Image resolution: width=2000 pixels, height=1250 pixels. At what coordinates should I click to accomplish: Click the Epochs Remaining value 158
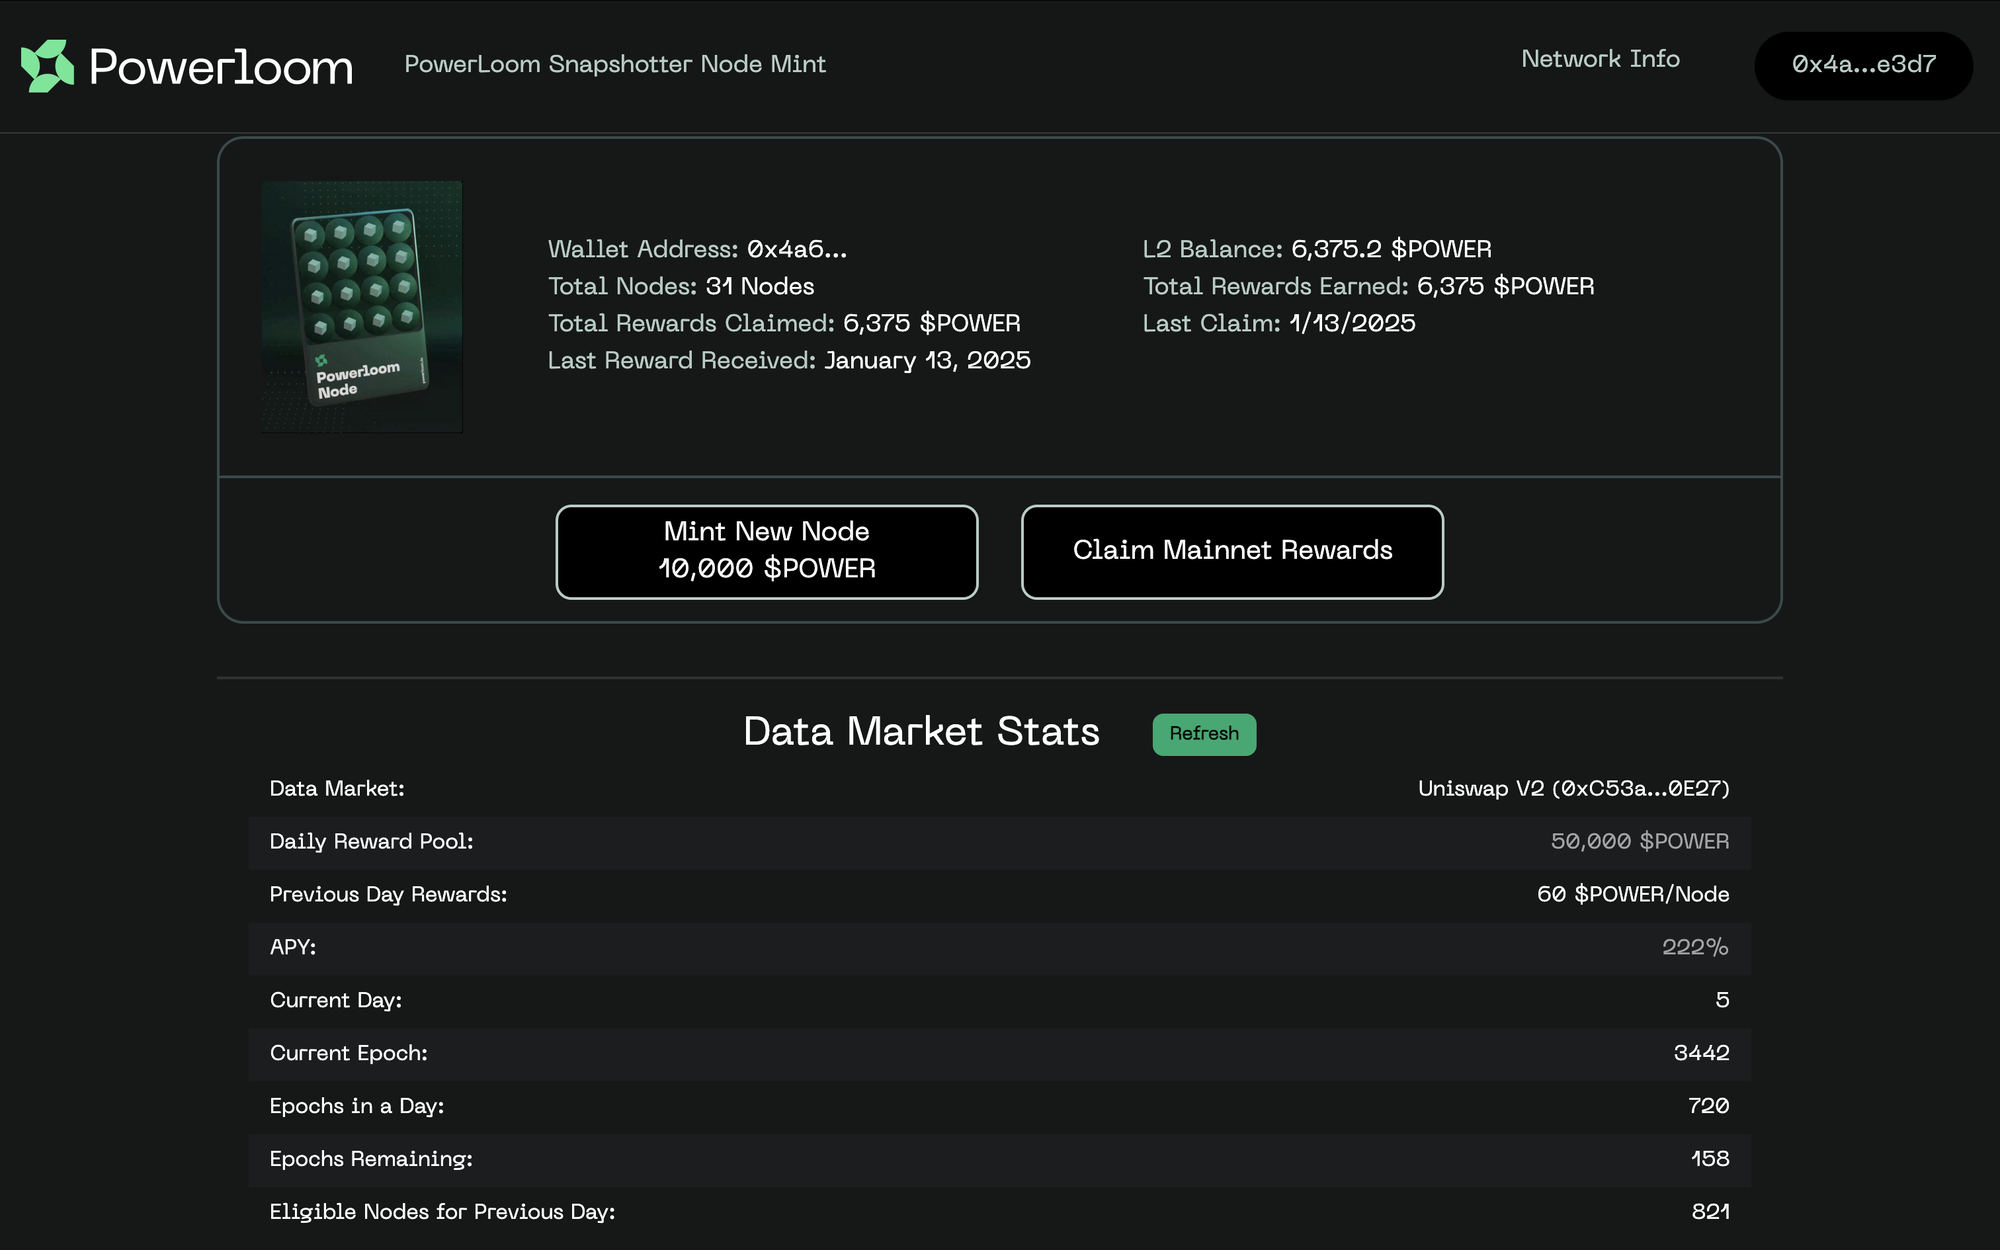1710,1159
